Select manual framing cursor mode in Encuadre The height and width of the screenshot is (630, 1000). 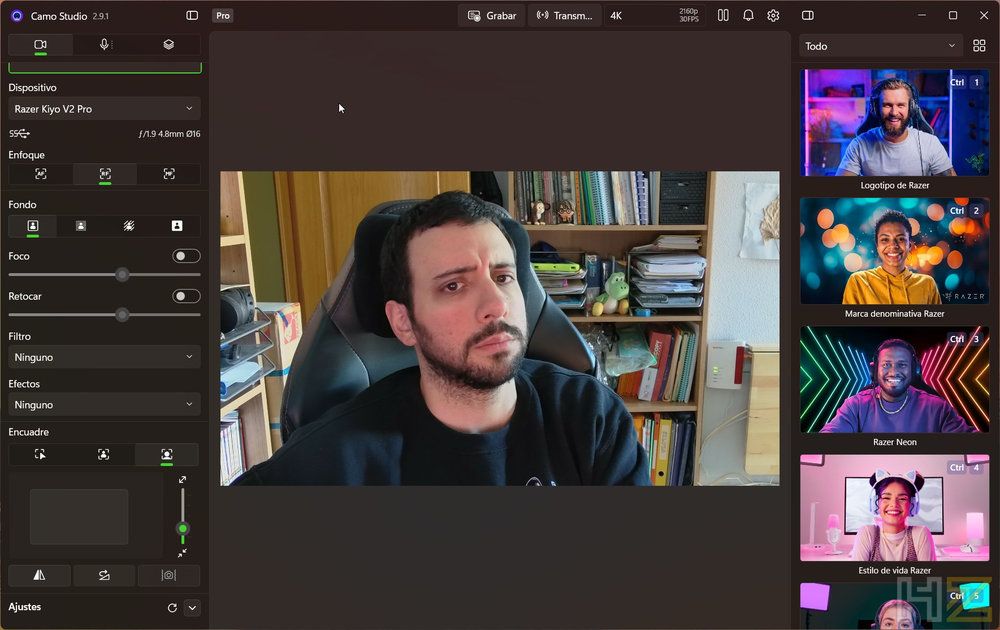coord(40,455)
